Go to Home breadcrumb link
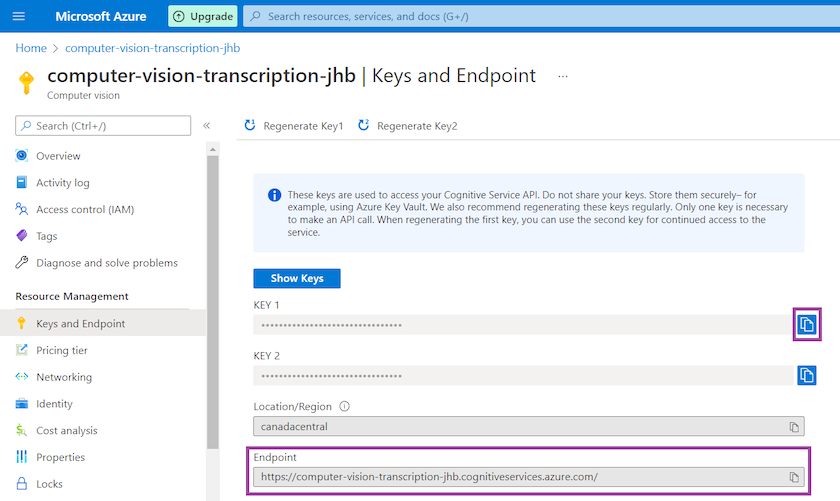This screenshot has width=840, height=501. pyautogui.click(x=31, y=48)
